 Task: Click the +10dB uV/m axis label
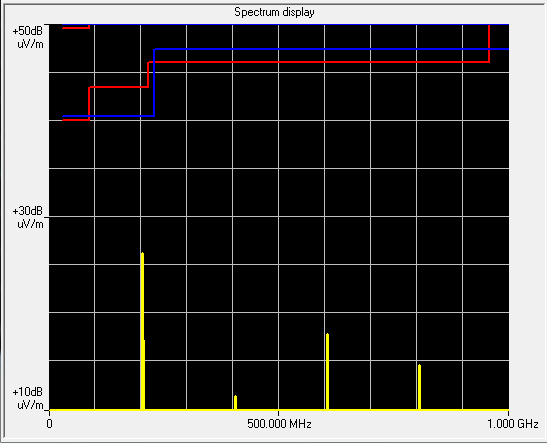coord(28,398)
